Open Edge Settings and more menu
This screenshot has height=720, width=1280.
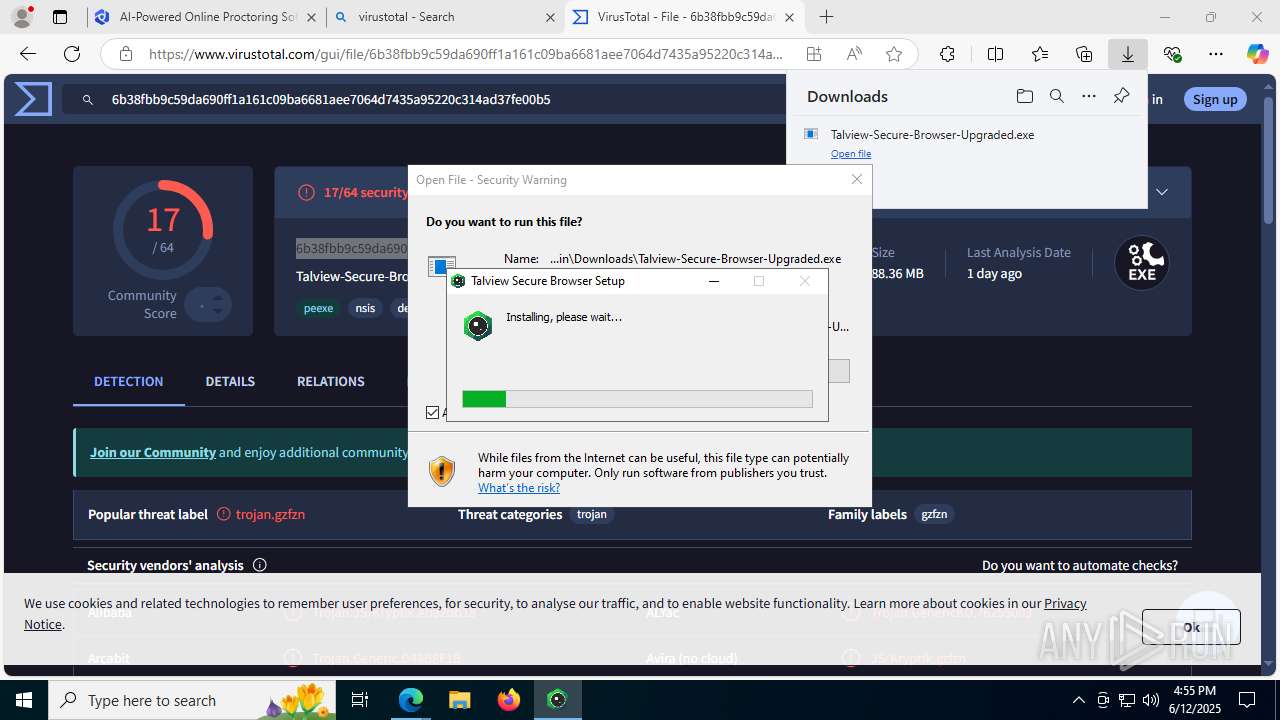pyautogui.click(x=1216, y=54)
